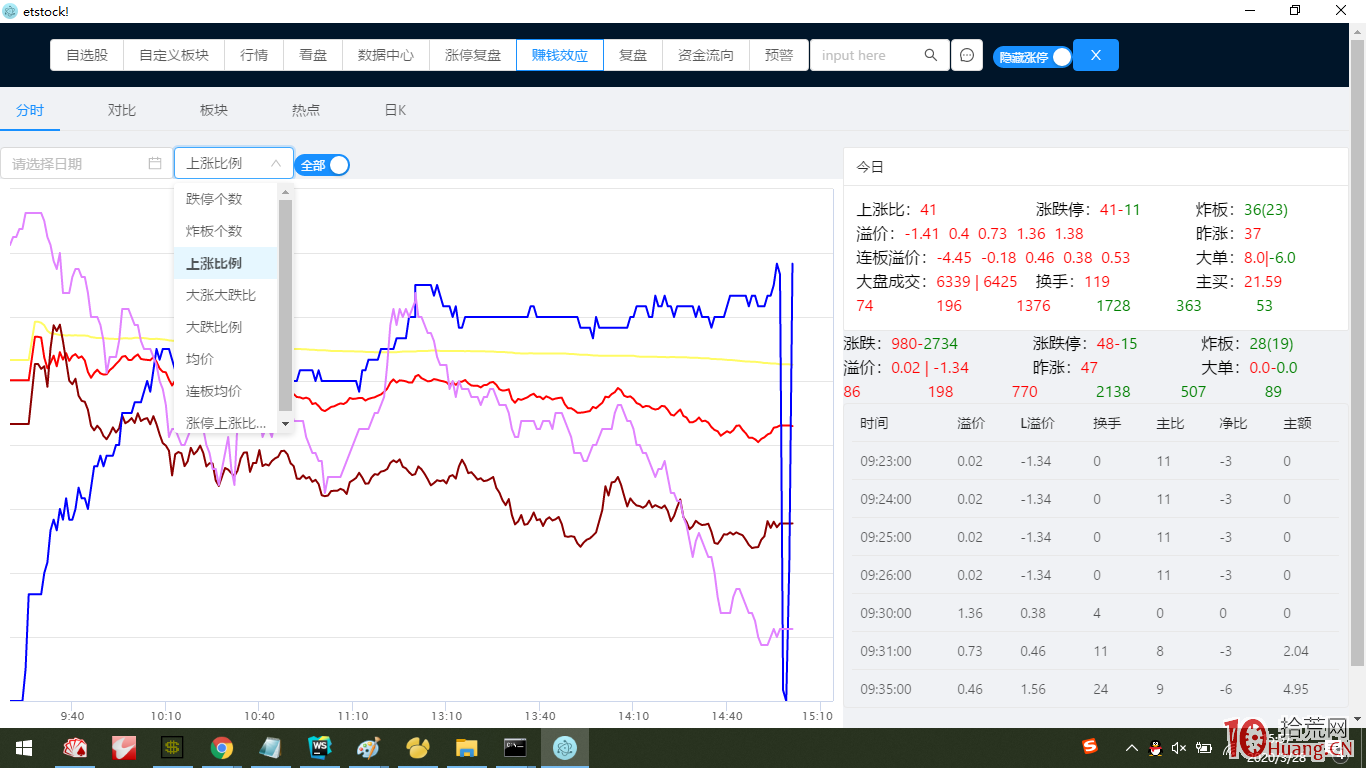Open File Explorer from taskbar
This screenshot has height=768, width=1366.
[467, 748]
